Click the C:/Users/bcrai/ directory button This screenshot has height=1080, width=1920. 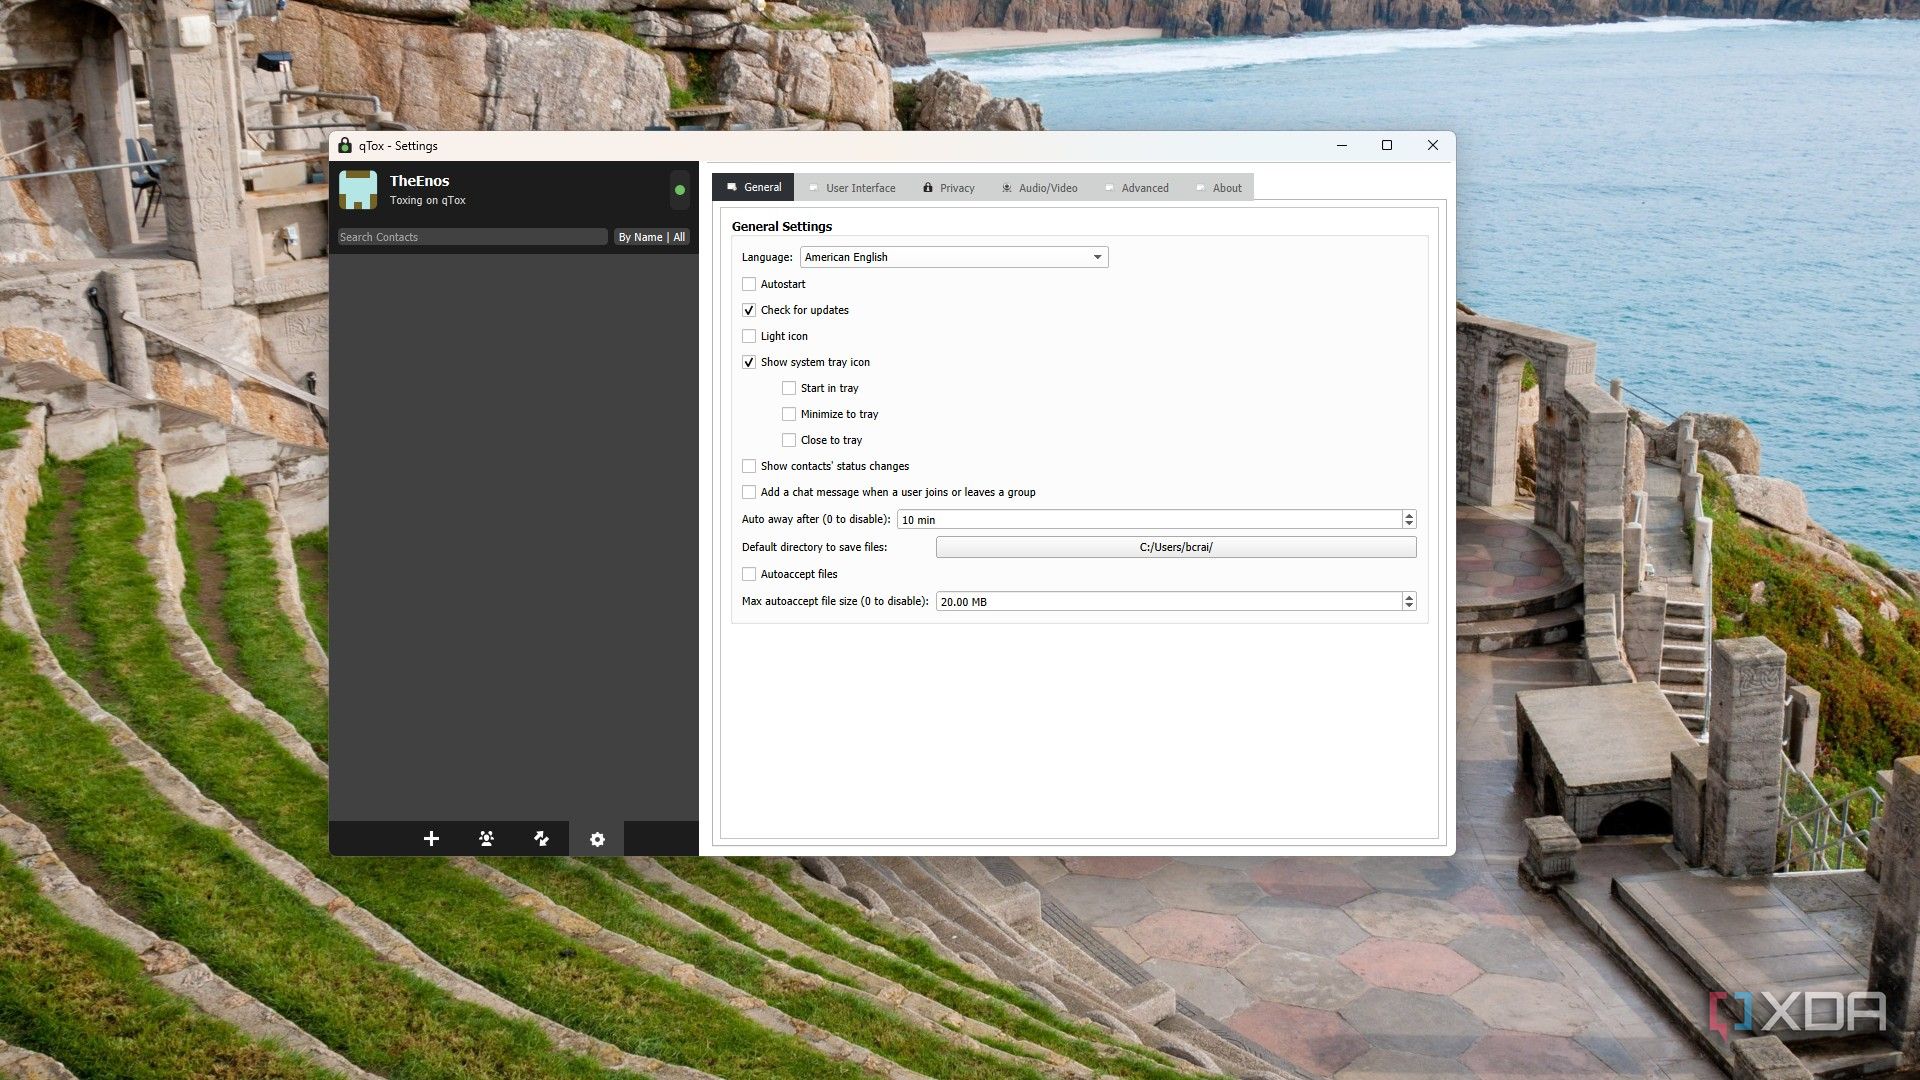[x=1176, y=547]
